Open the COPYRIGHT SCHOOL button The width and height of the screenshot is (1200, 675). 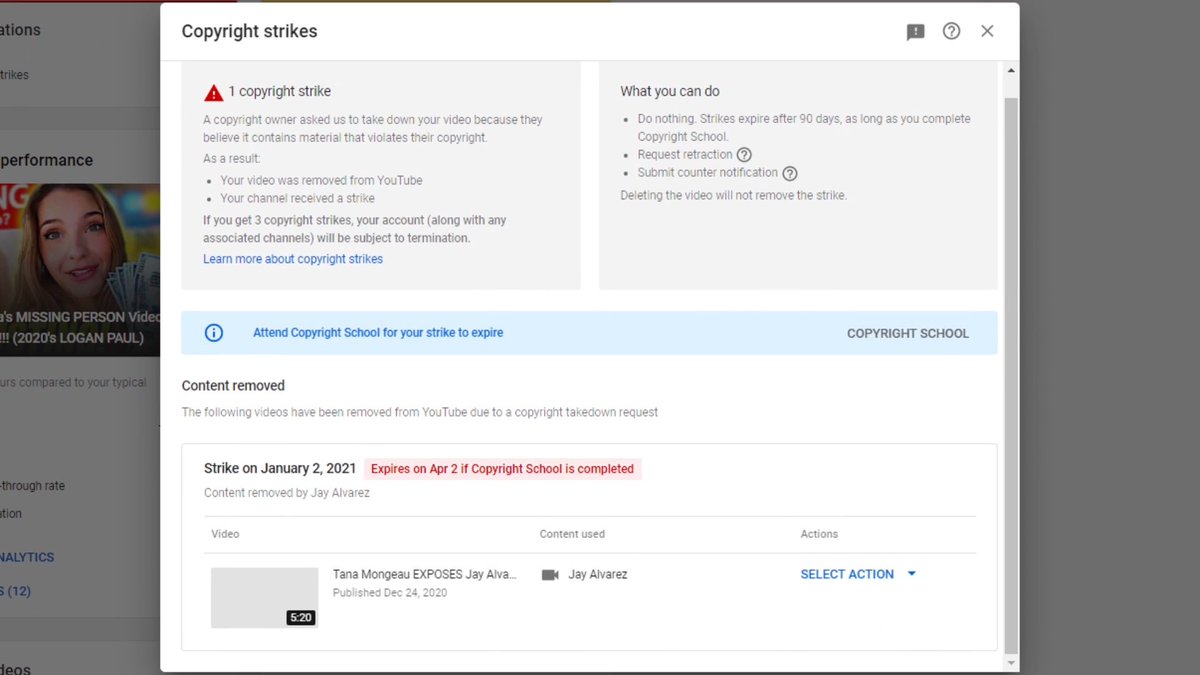tap(908, 333)
